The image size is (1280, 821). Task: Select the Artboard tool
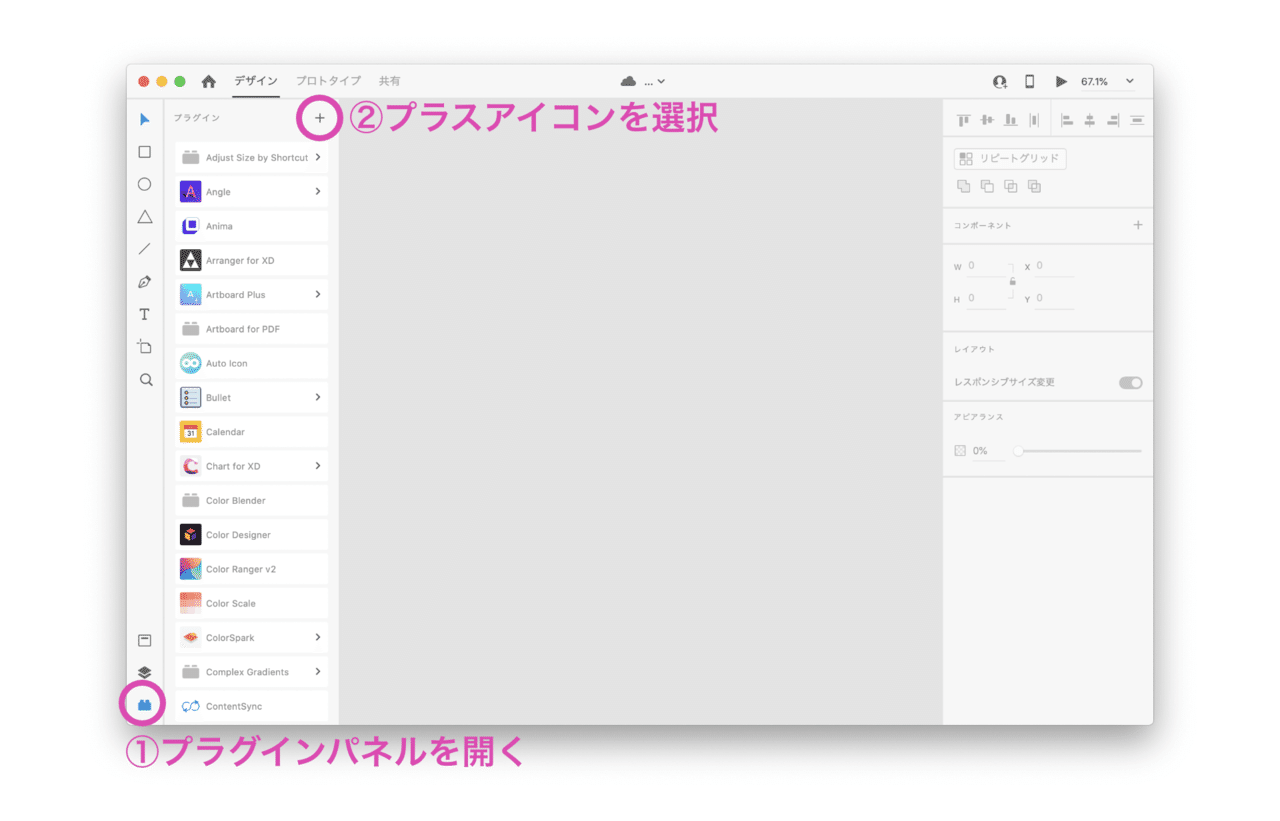pos(145,347)
